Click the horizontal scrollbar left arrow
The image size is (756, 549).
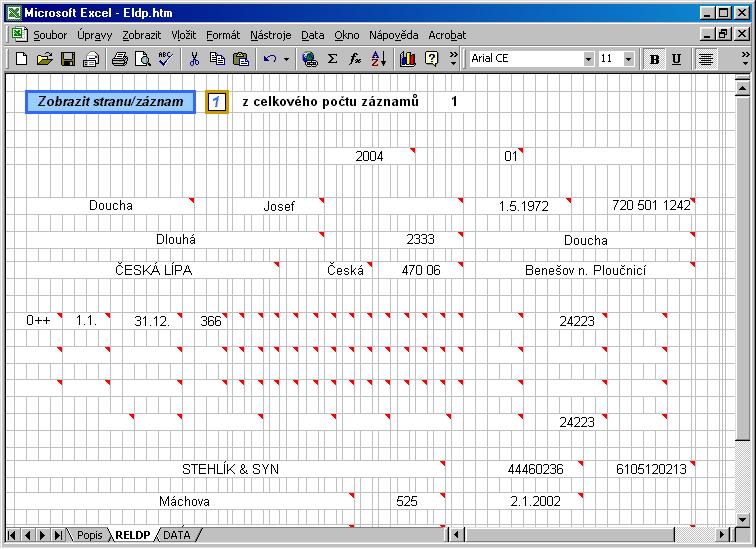pyautogui.click(x=456, y=535)
